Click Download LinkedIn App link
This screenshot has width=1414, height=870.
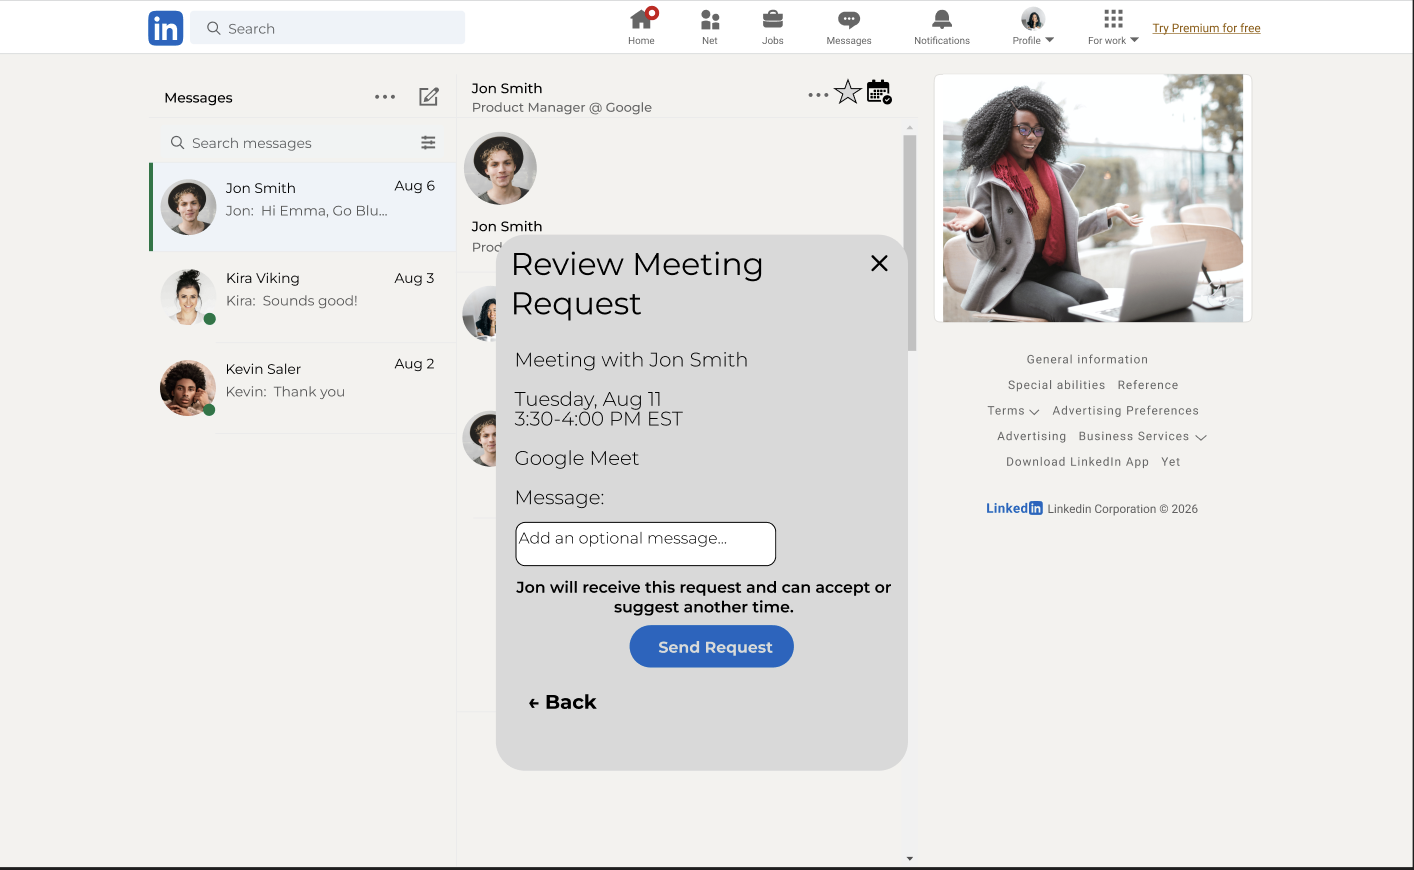coord(1077,462)
